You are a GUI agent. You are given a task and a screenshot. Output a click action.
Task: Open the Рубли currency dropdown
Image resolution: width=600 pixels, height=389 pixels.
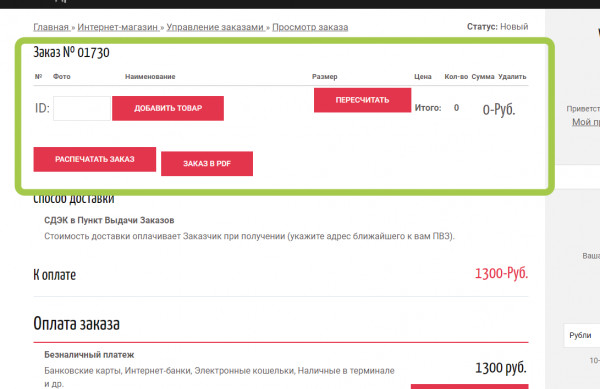(x=582, y=335)
